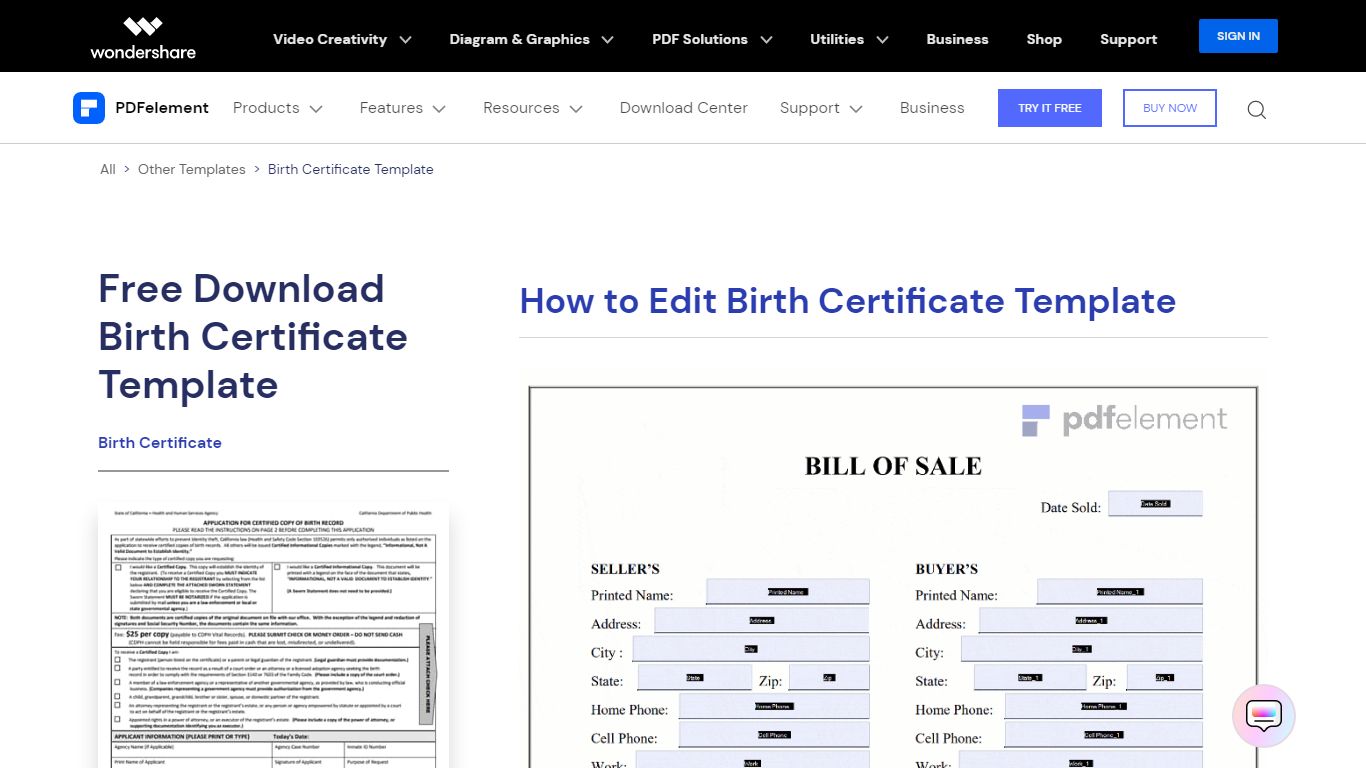The height and width of the screenshot is (768, 1366).
Task: Click the heading How to Edit Birth Certificate Template
Action: pyautogui.click(x=848, y=301)
